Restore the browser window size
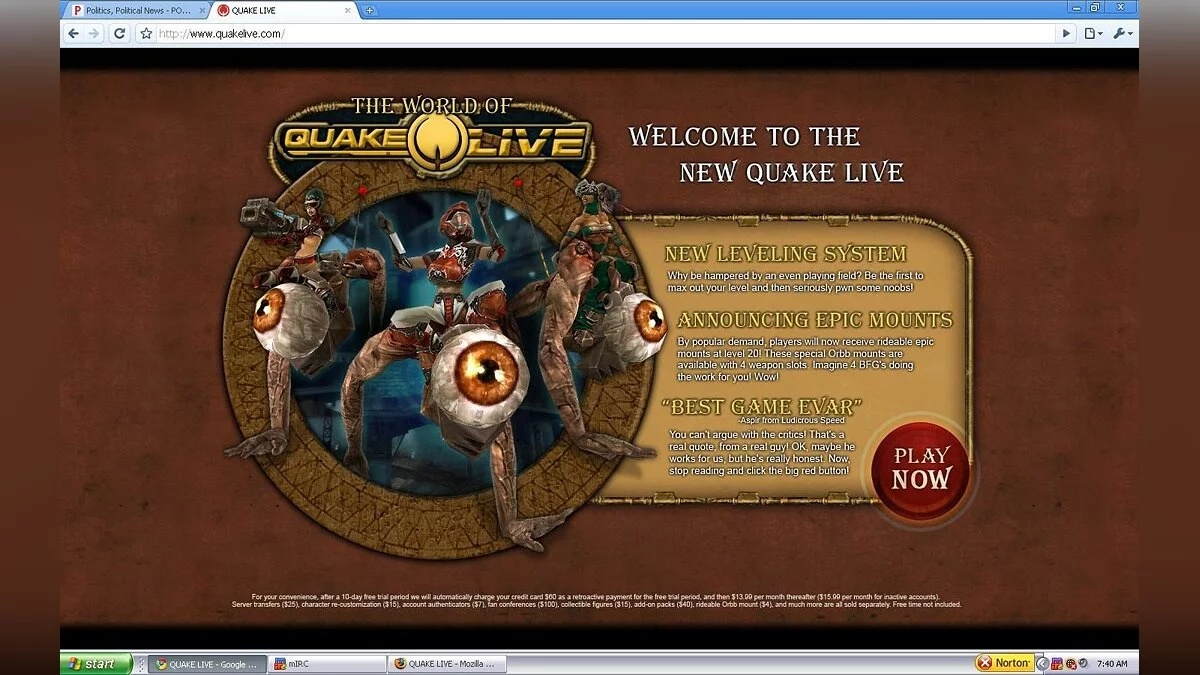Image resolution: width=1200 pixels, height=675 pixels. (x=1095, y=7)
